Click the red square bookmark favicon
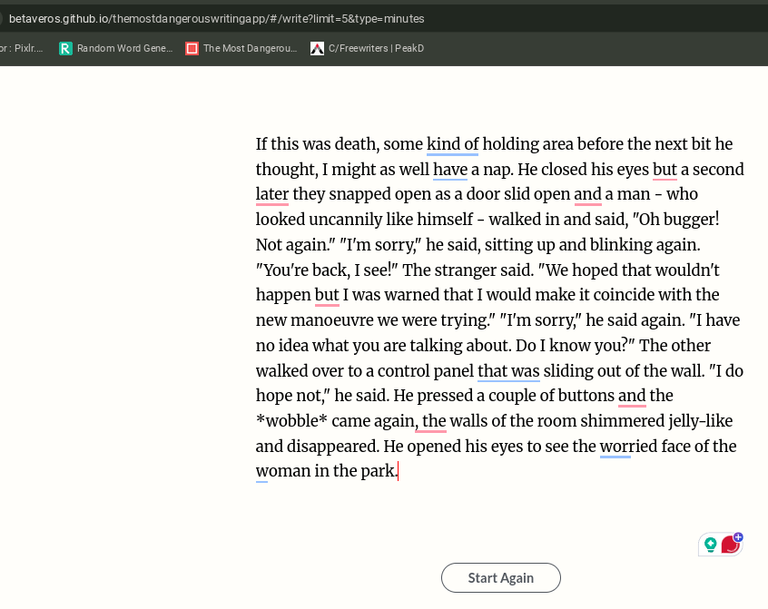Viewport: 768px width, 609px height. click(x=192, y=48)
